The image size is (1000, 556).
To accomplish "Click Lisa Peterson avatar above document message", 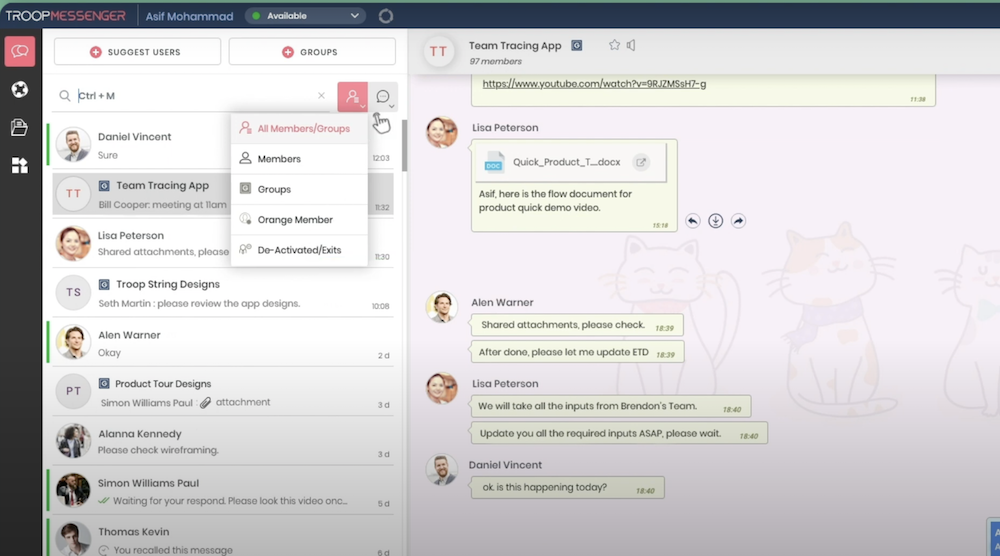I will pos(442,133).
